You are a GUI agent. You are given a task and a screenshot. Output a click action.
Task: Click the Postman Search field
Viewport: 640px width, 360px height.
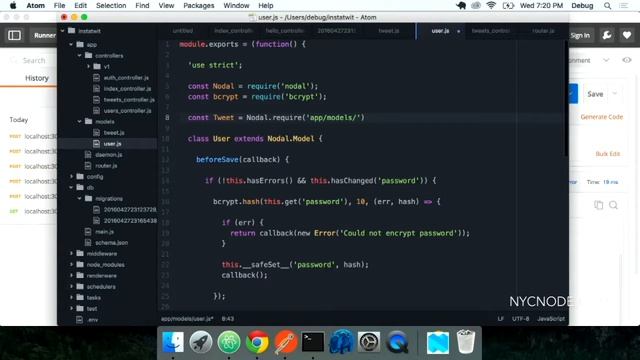pos(33,60)
